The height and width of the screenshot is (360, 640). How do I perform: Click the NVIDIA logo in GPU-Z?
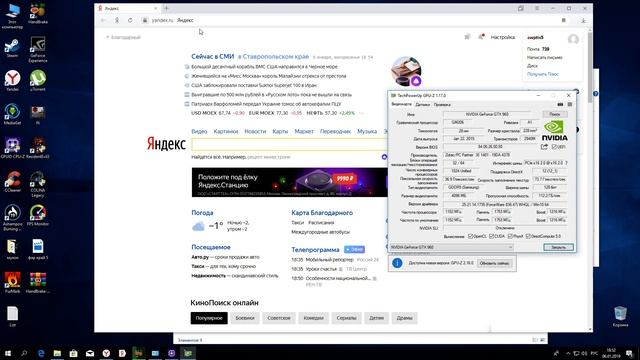pos(555,130)
